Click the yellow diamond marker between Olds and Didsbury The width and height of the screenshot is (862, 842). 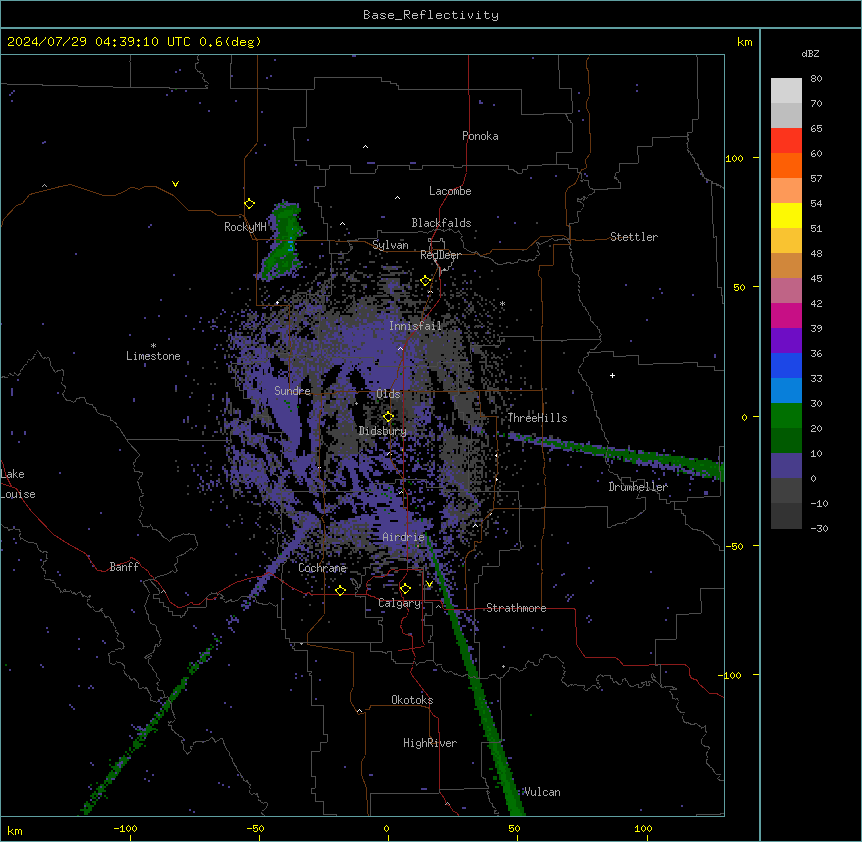[389, 417]
